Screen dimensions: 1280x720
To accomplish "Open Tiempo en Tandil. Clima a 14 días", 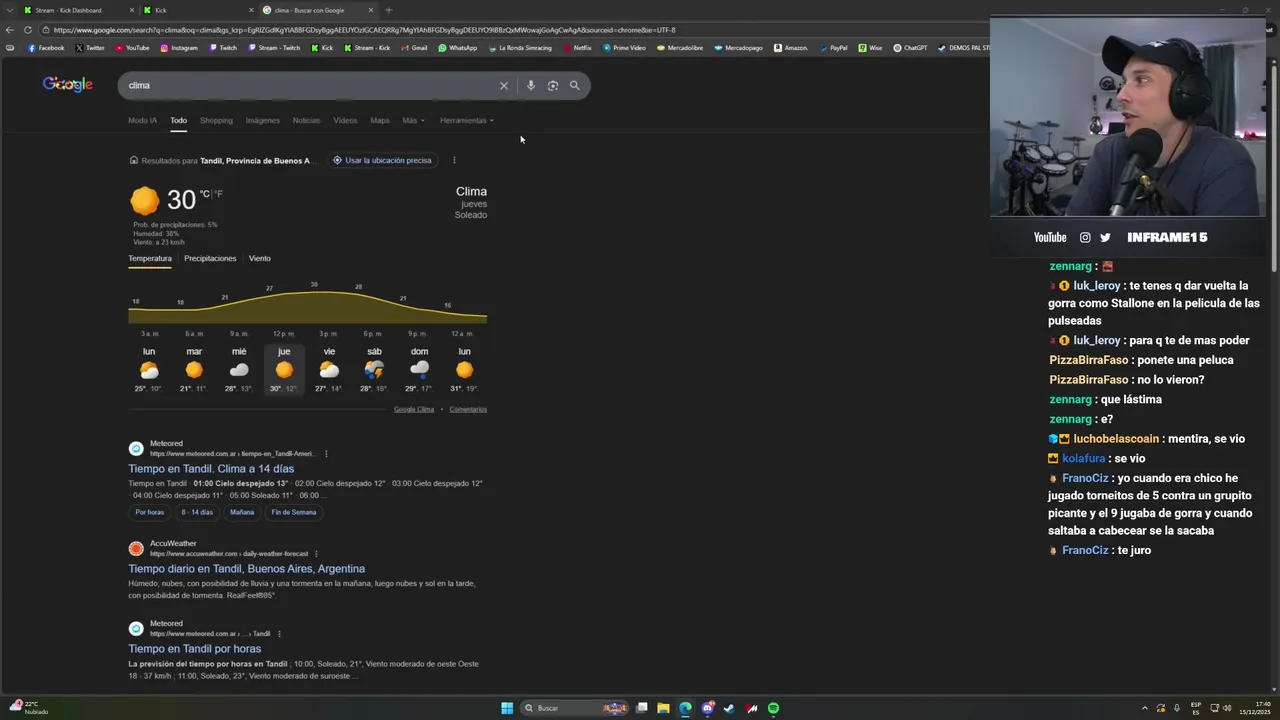I will click(x=211, y=469).
